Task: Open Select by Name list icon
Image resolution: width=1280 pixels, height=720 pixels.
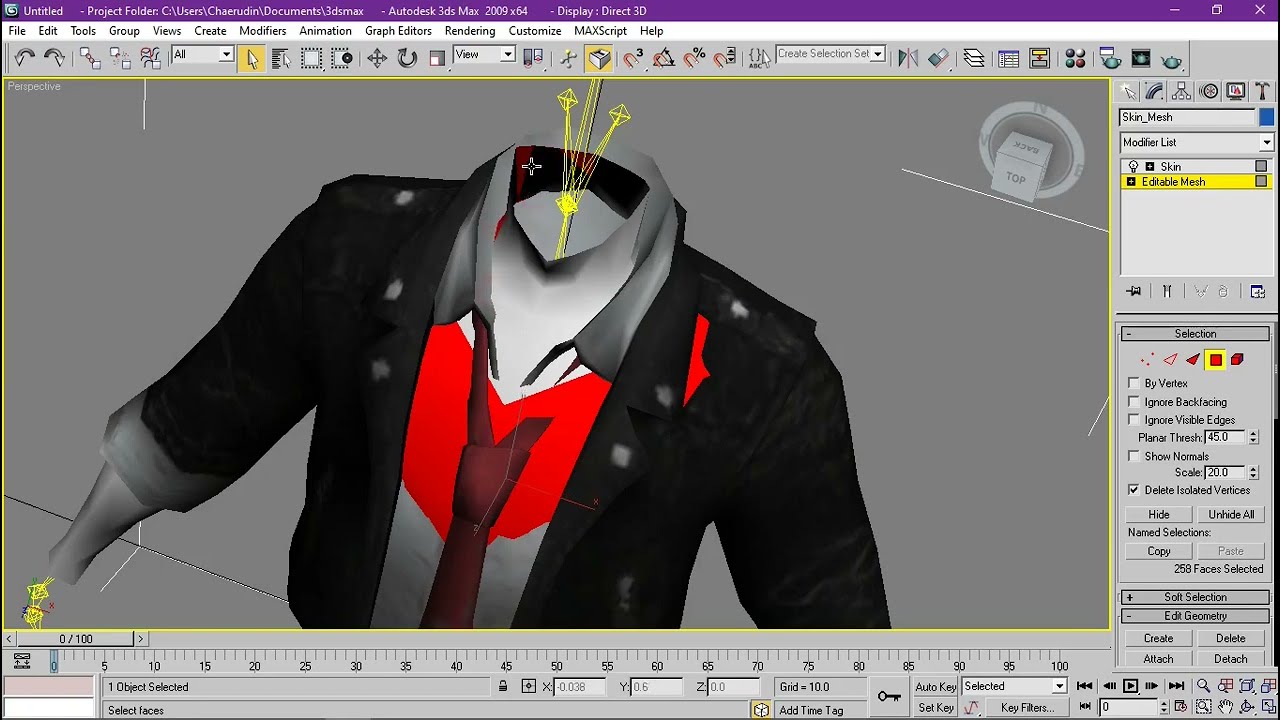Action: 281,58
